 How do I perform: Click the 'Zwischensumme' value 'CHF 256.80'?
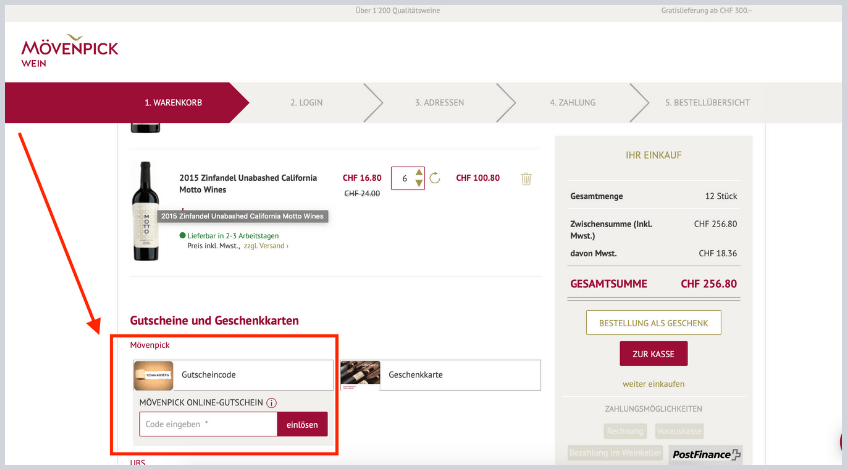(x=715, y=224)
